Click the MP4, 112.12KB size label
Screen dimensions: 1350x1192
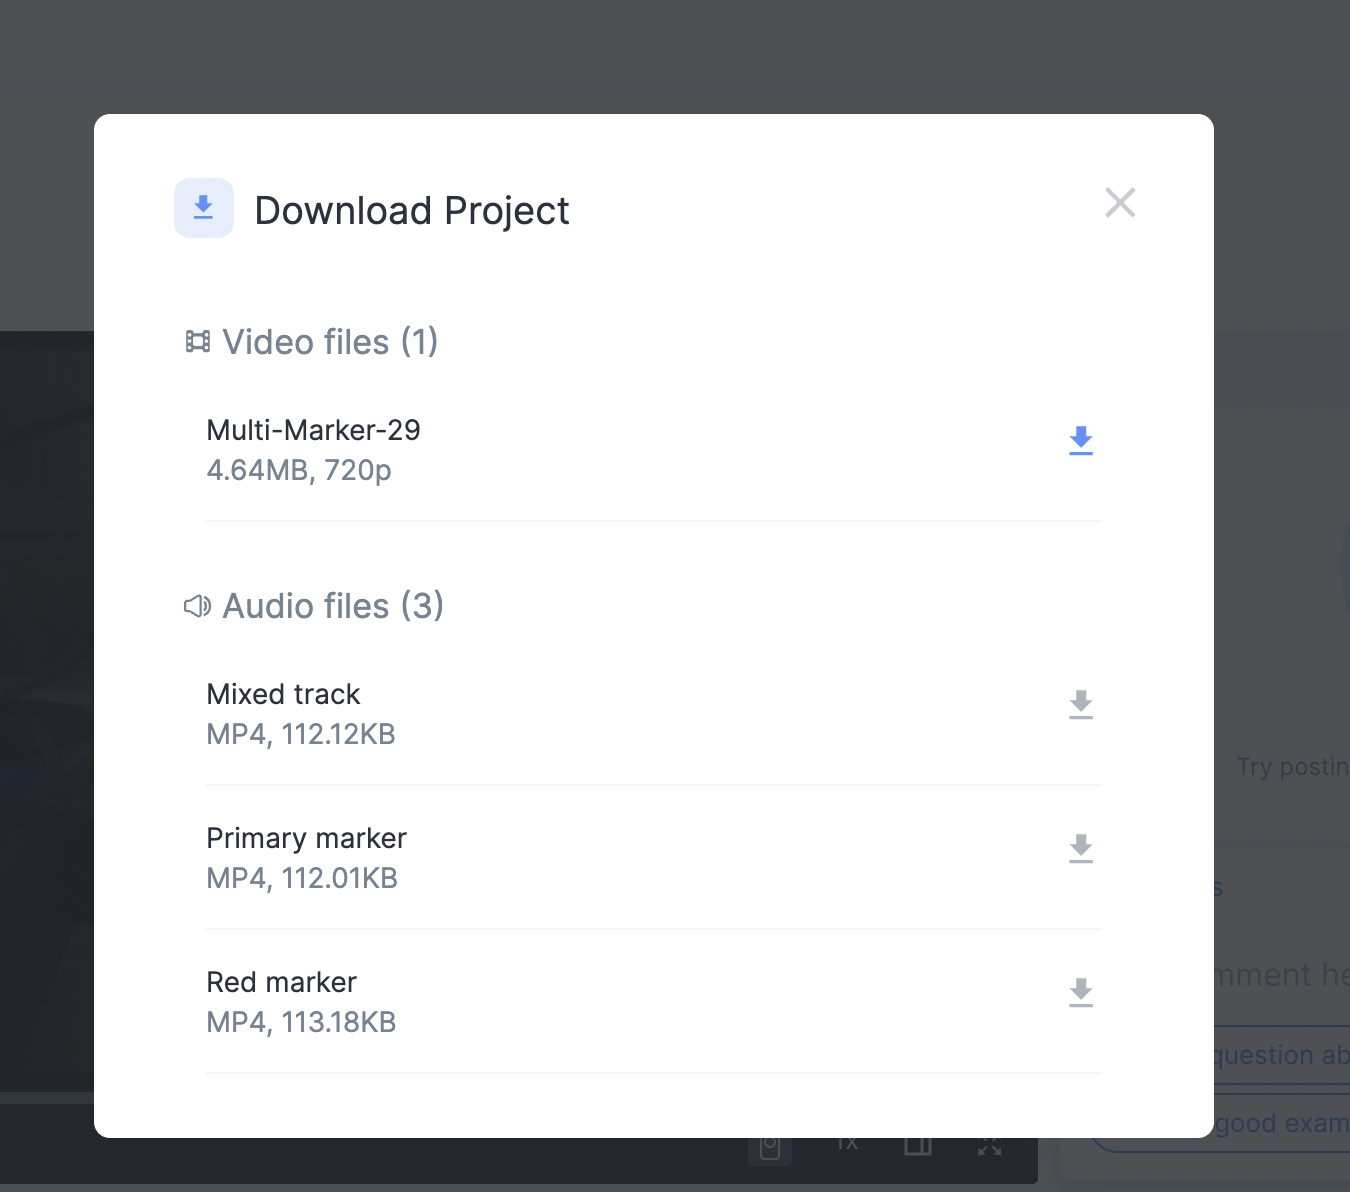click(x=300, y=734)
